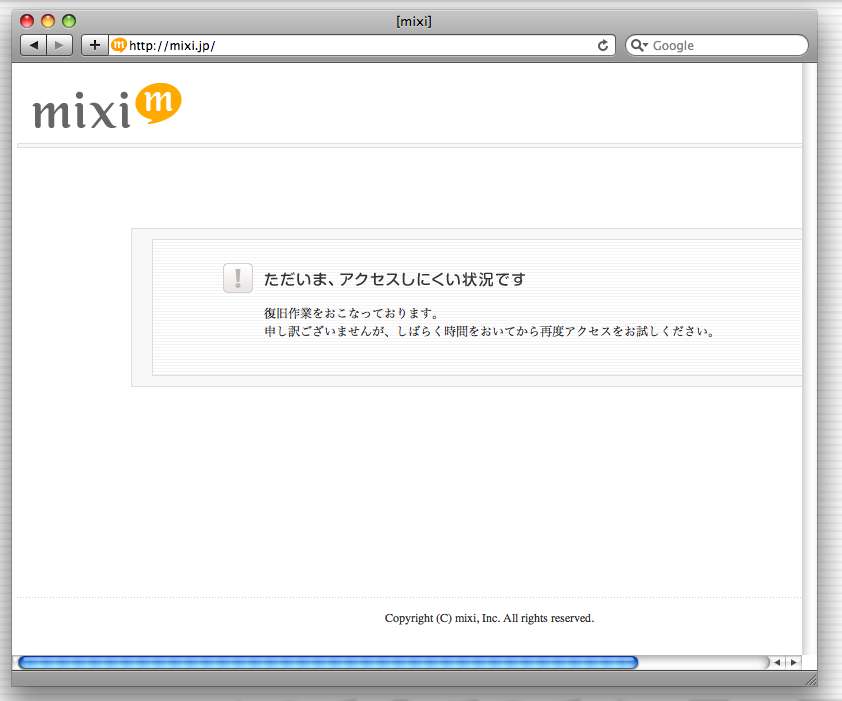Click the Copyright (C) mixi, Inc. text
The image size is (842, 701).
click(x=489, y=618)
